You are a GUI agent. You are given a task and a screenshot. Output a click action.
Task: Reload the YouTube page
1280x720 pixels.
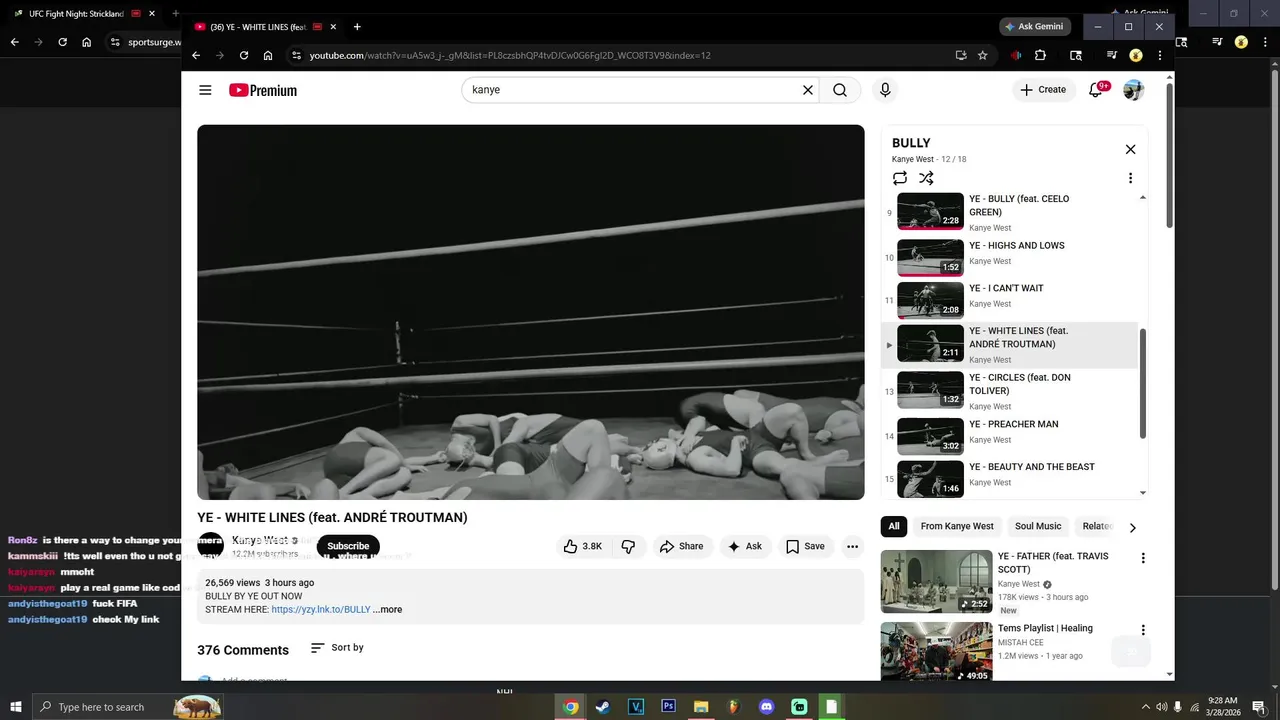(243, 55)
